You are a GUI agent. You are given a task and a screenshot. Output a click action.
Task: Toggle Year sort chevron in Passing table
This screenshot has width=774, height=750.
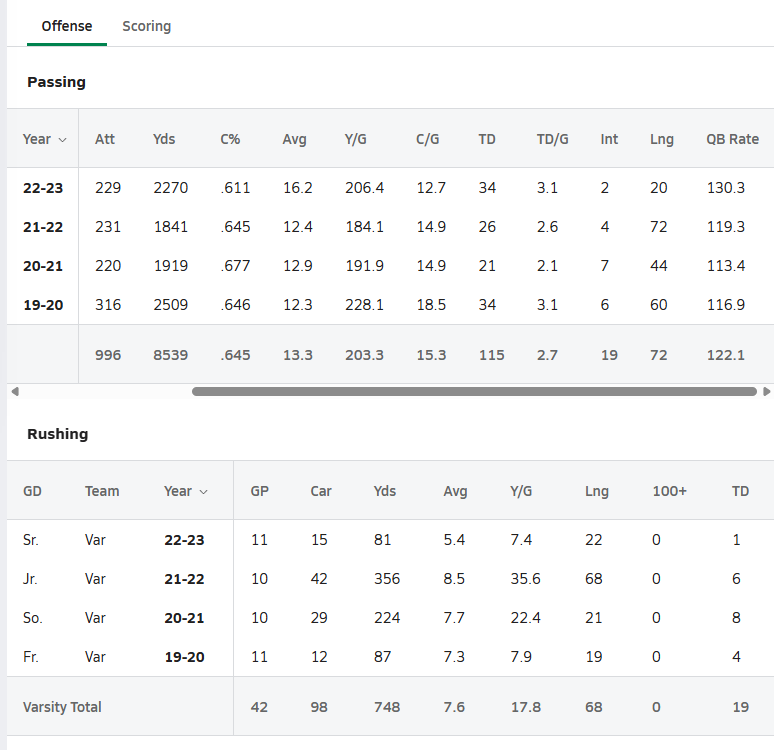tap(63, 140)
